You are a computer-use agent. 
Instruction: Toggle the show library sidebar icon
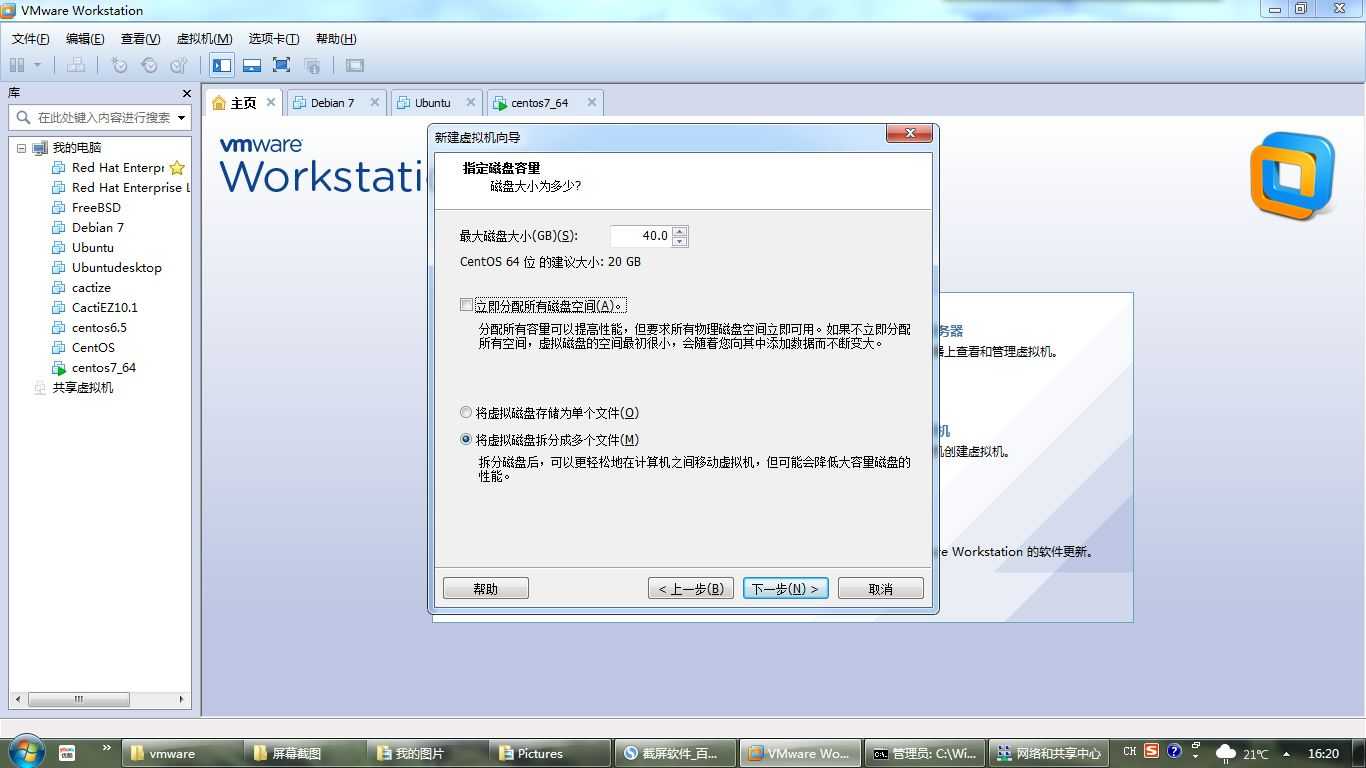[x=222, y=65]
